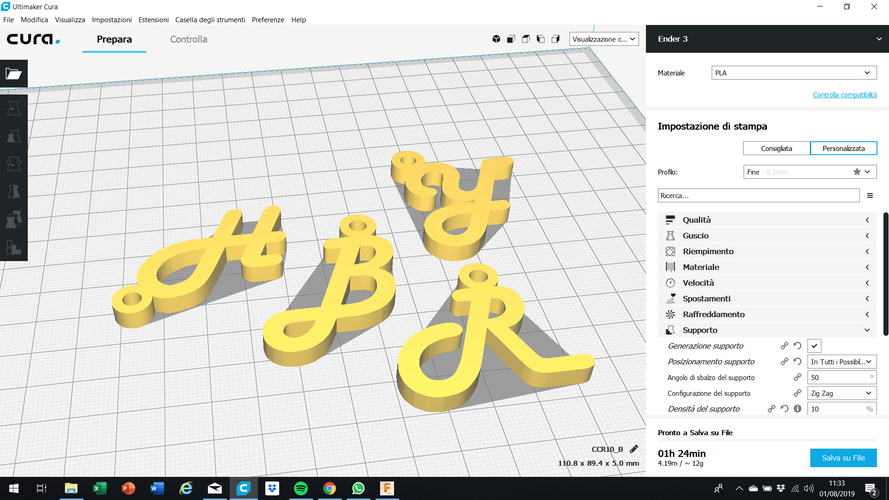Open the Help menu
The width and height of the screenshot is (889, 500).
tap(298, 20)
